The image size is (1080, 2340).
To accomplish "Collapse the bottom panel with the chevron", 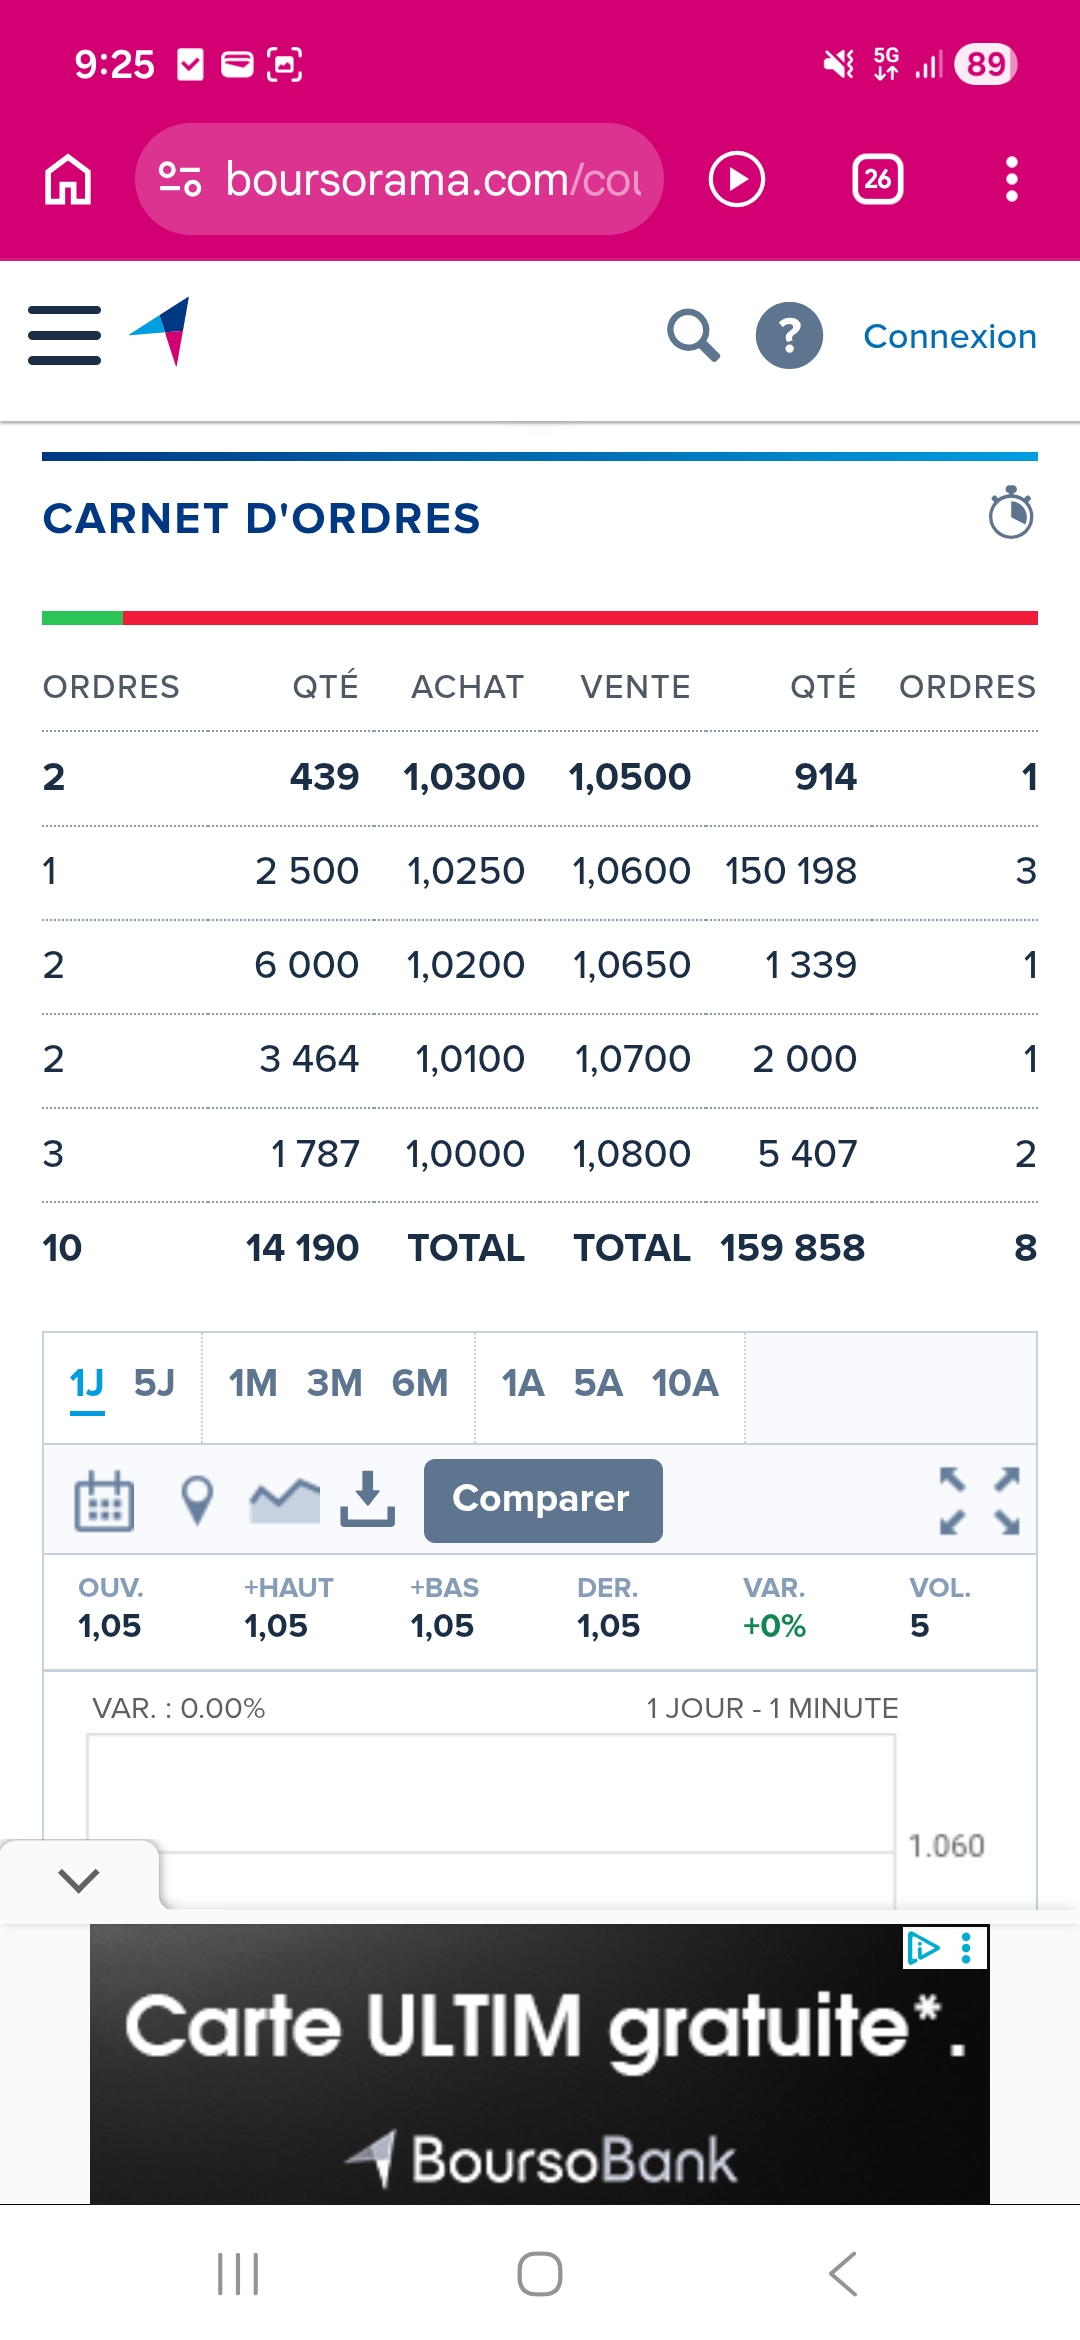I will (x=79, y=1880).
